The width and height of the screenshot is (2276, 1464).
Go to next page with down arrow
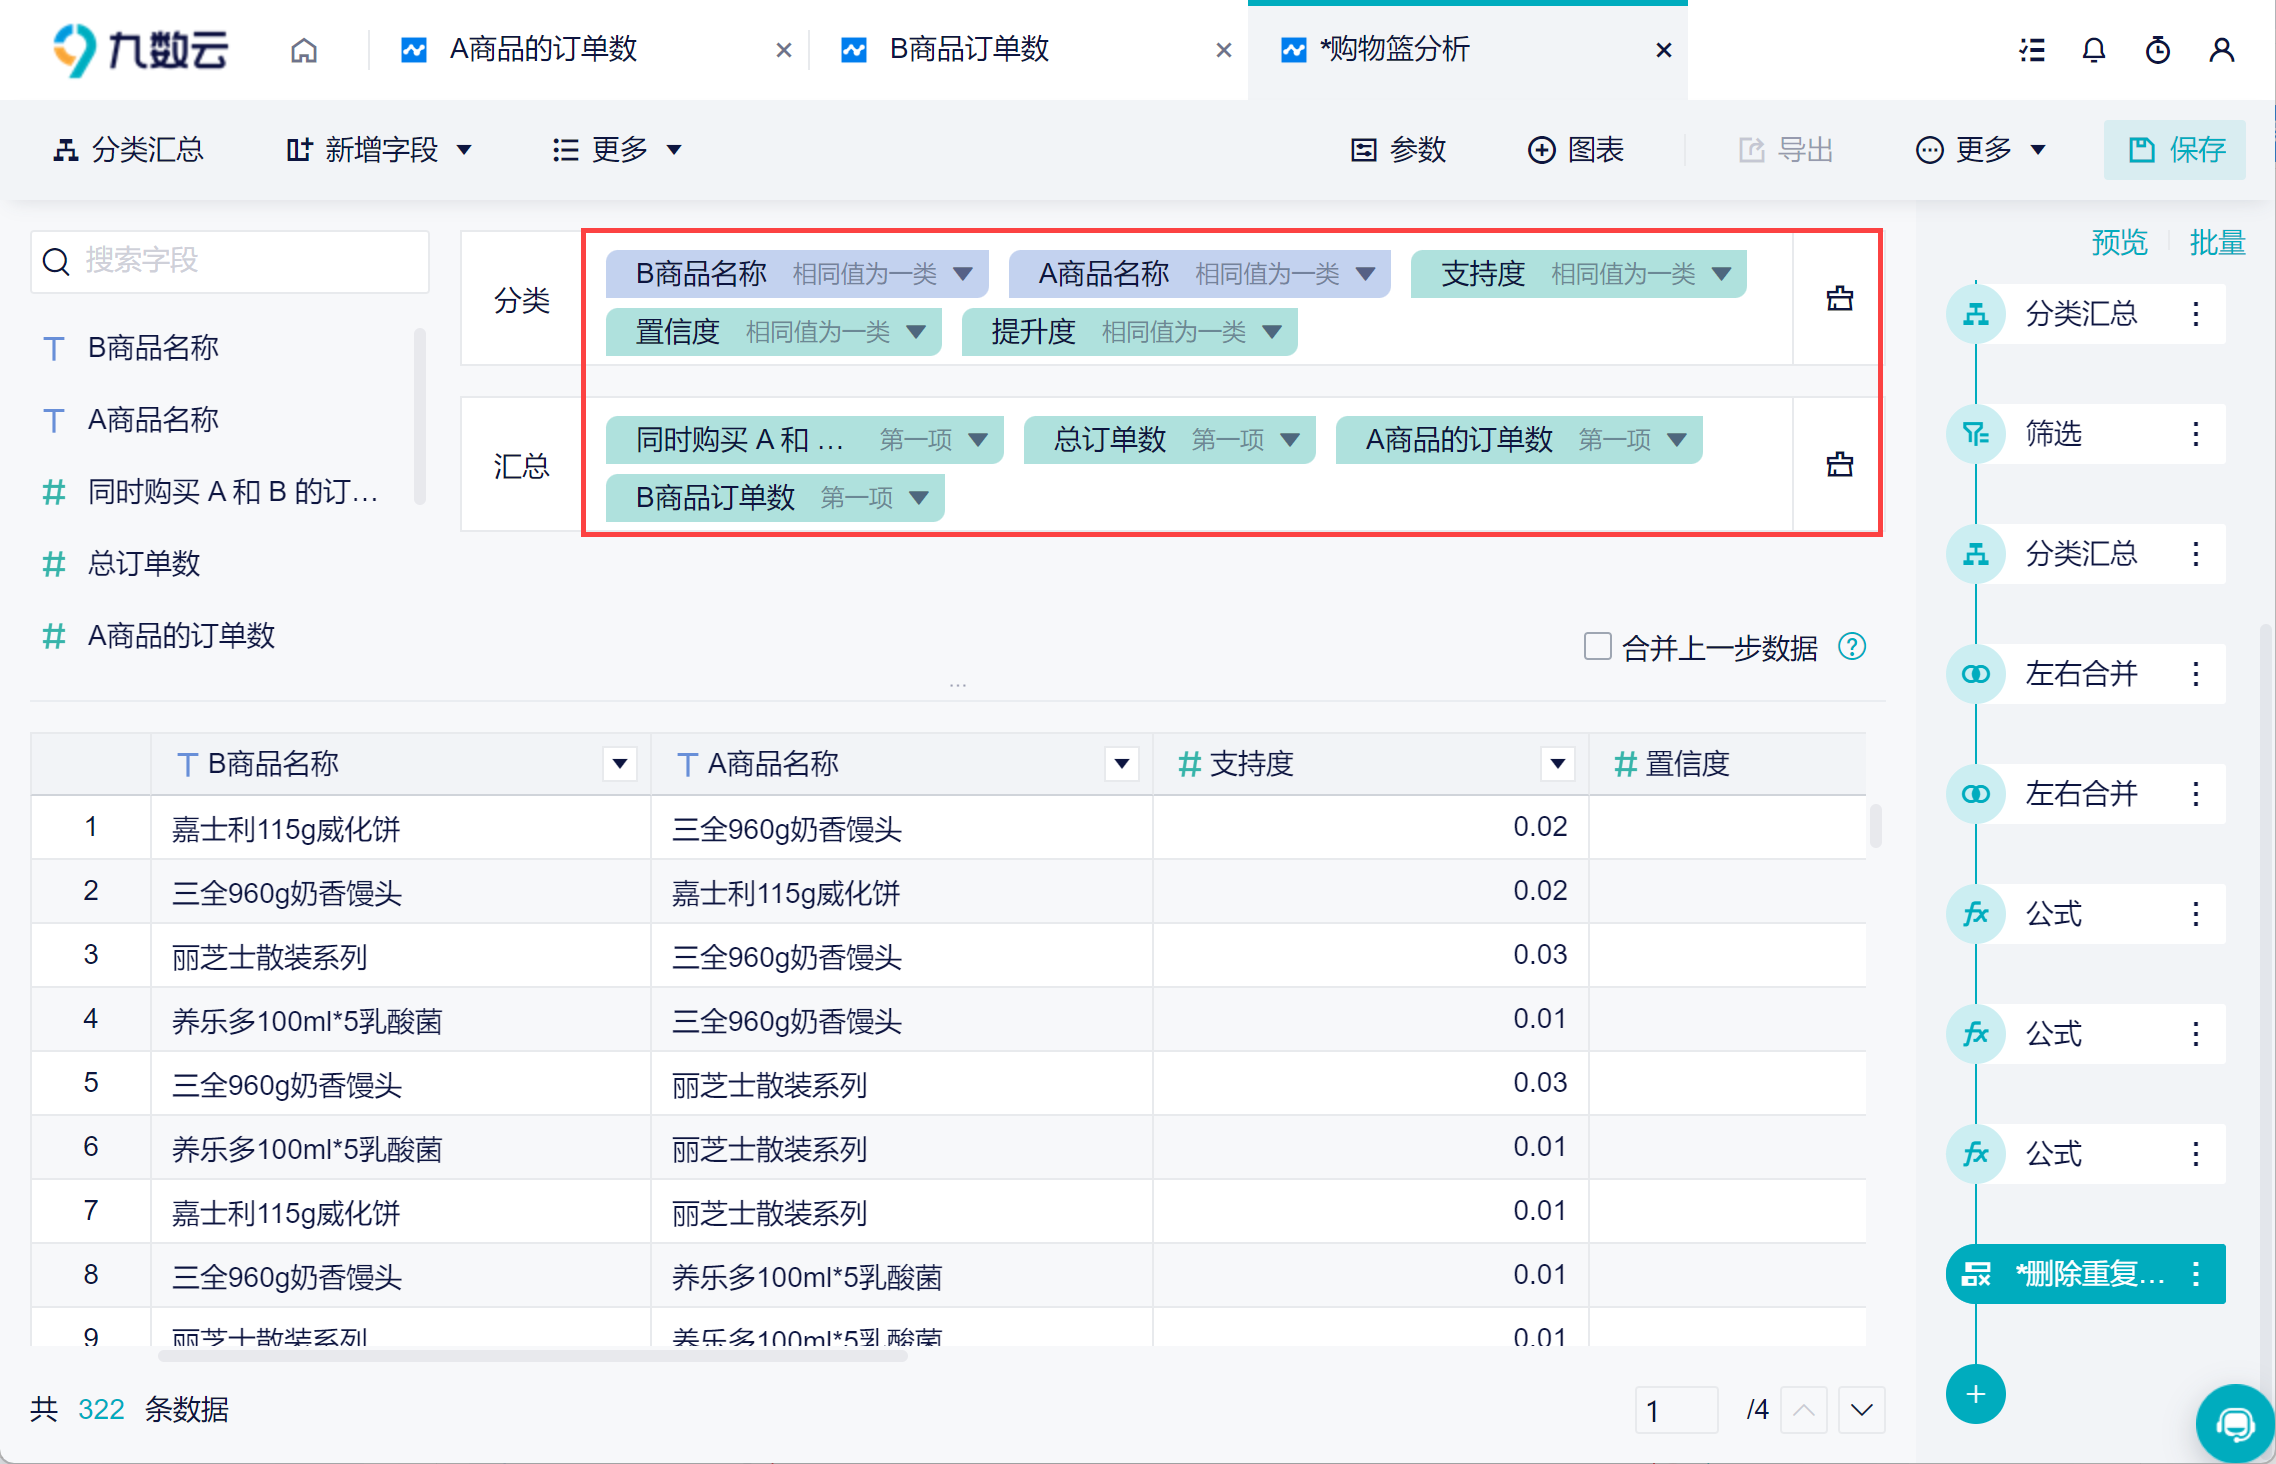pyautogui.click(x=1861, y=1410)
